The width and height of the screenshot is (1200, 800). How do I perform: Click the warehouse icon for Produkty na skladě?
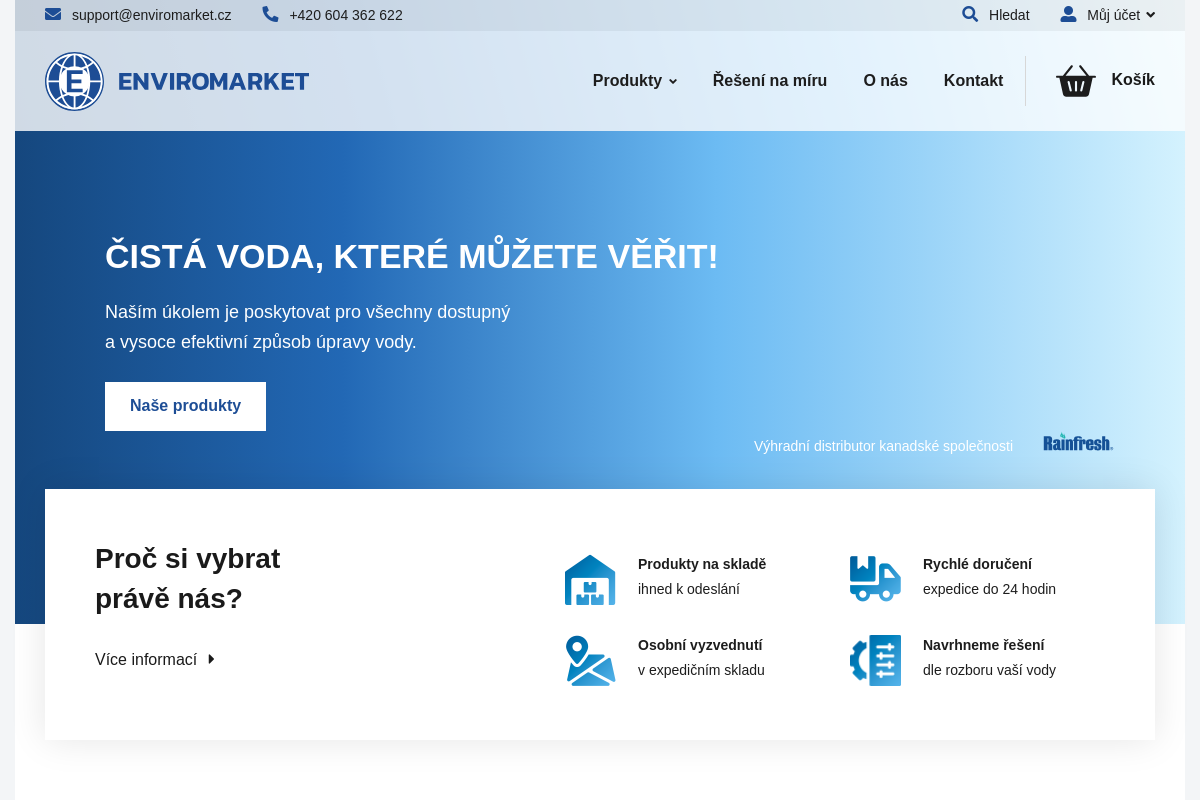[590, 578]
